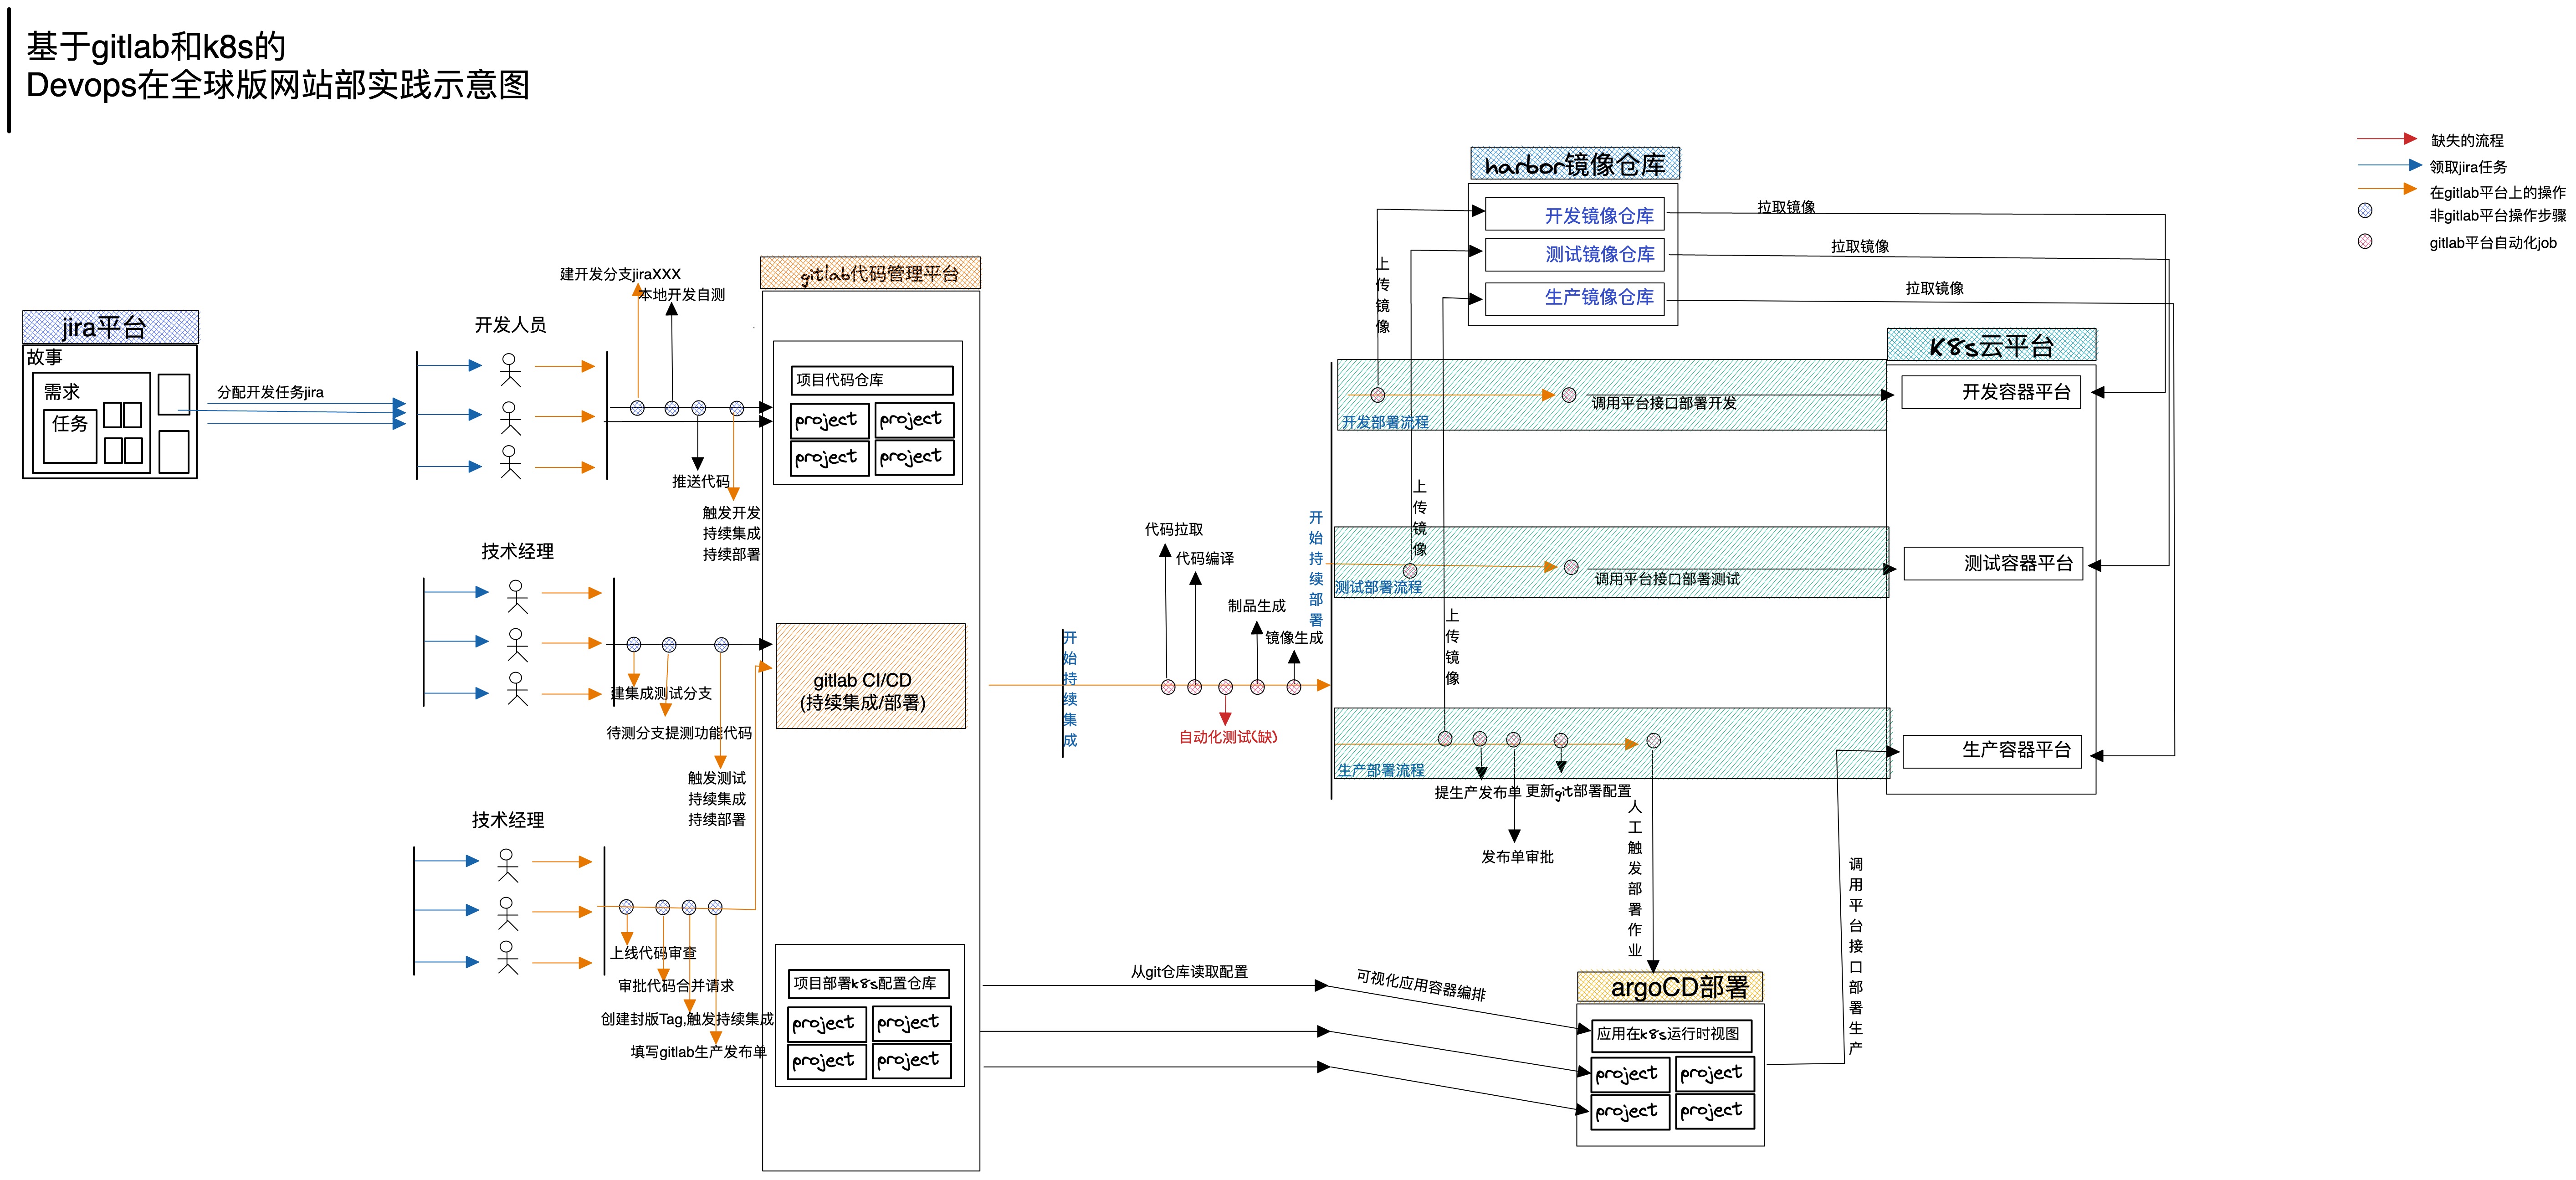Click the circle node left of 调用平台接口部署开发
The image size is (2576, 1180).
[x=1569, y=395]
